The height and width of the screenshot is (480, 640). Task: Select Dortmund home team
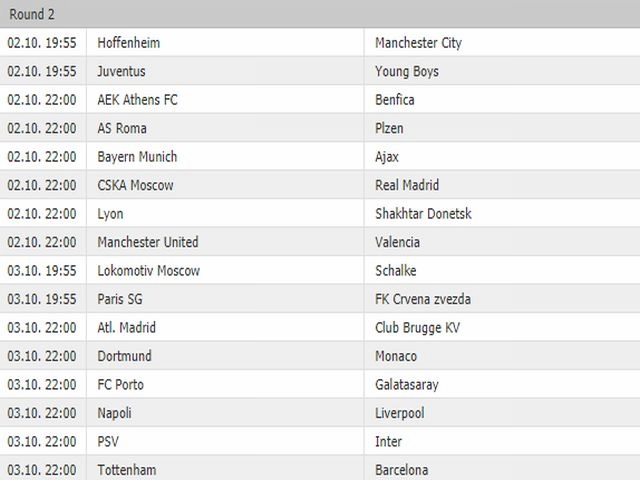coord(124,356)
